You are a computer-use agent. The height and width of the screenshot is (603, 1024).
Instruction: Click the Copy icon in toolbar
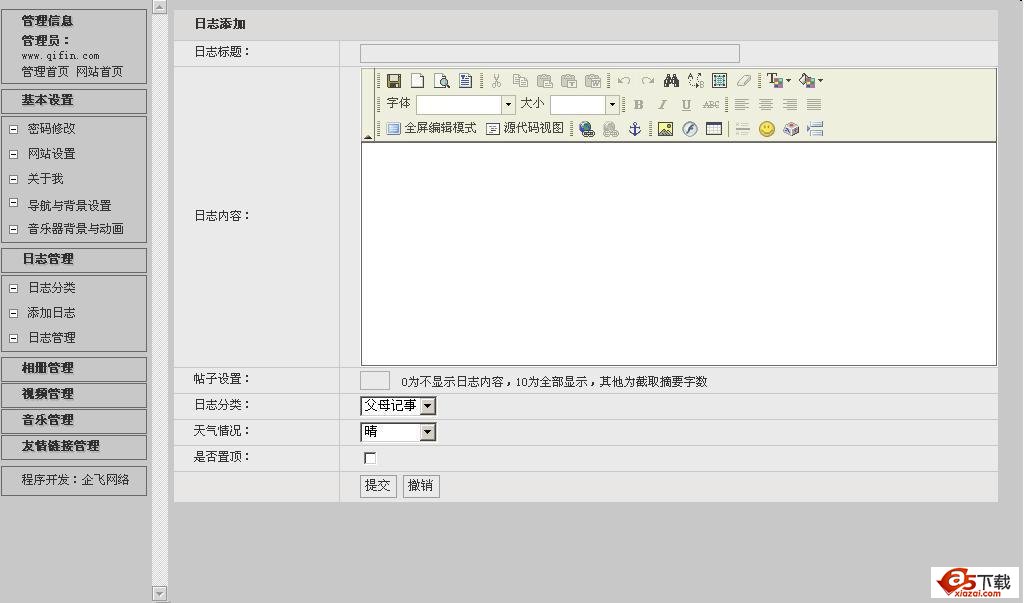click(520, 80)
